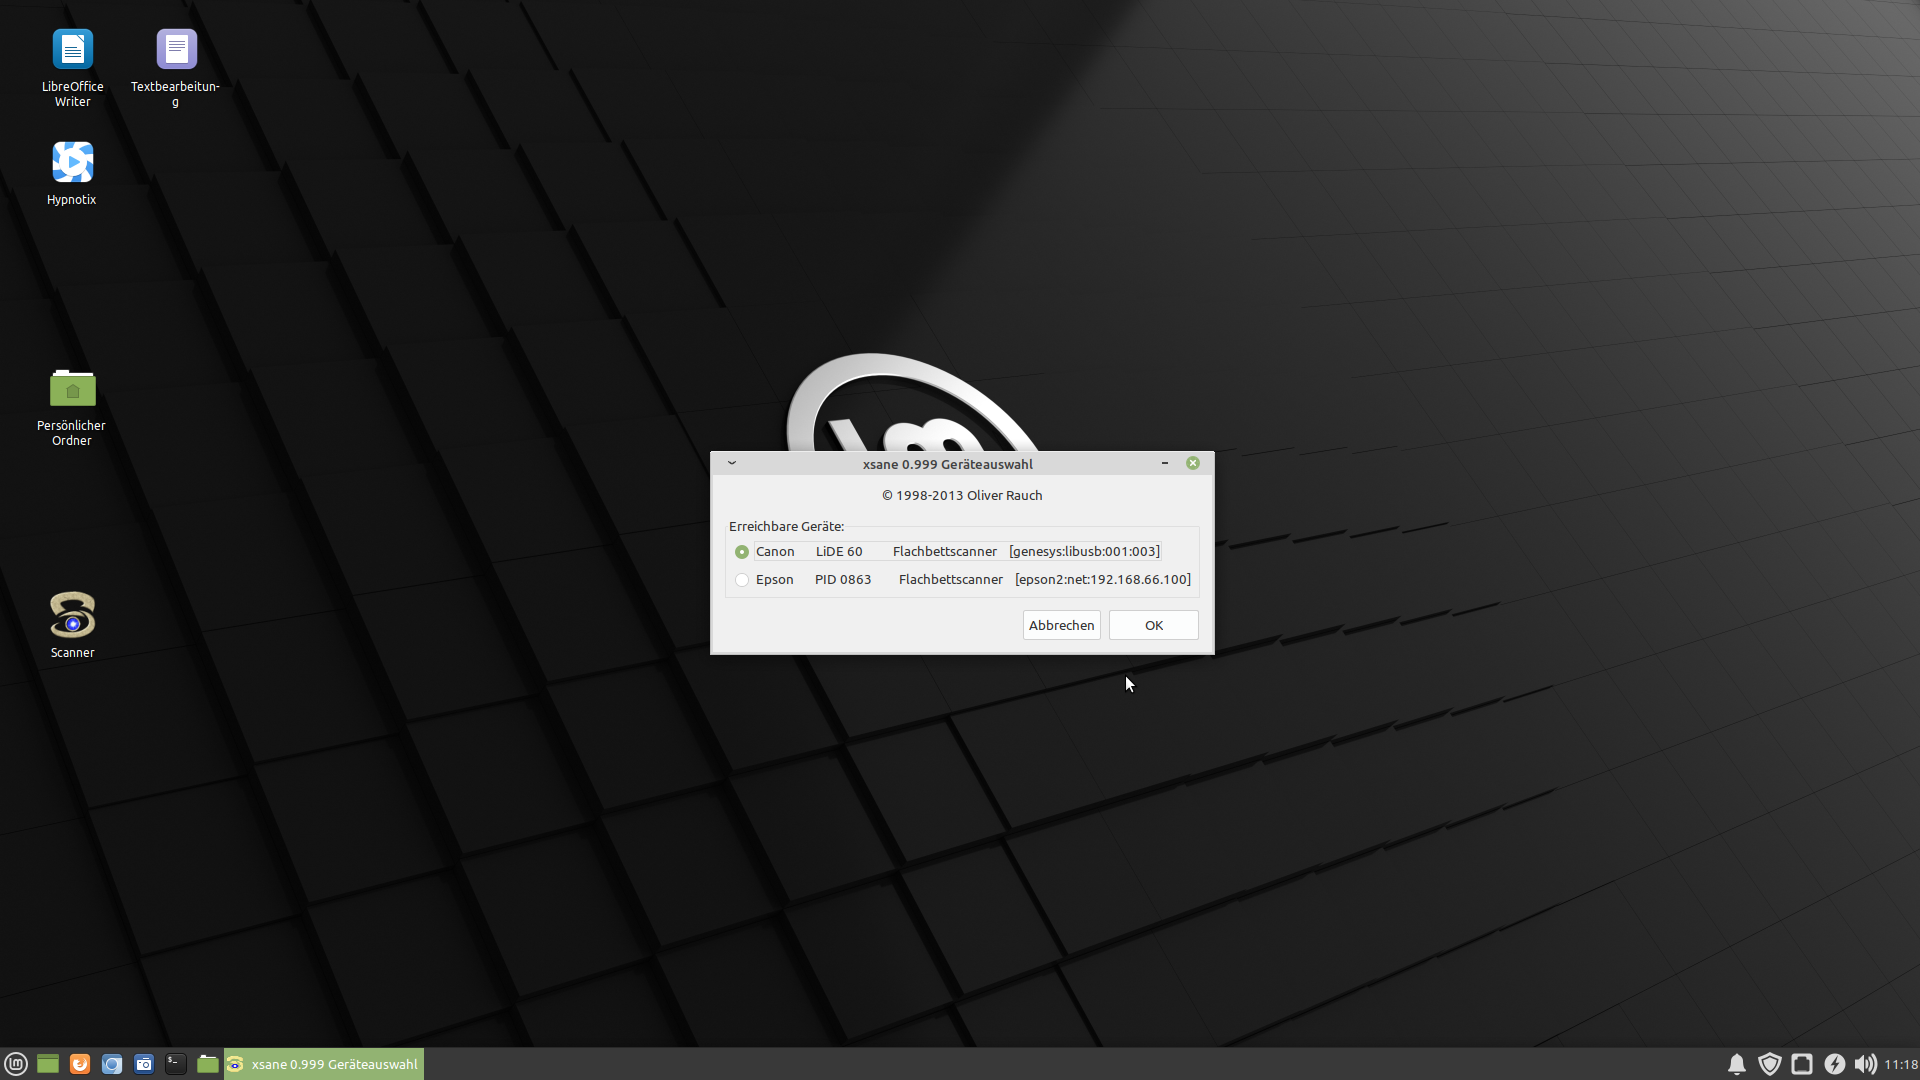Confirm device selection with OK

(1154, 625)
